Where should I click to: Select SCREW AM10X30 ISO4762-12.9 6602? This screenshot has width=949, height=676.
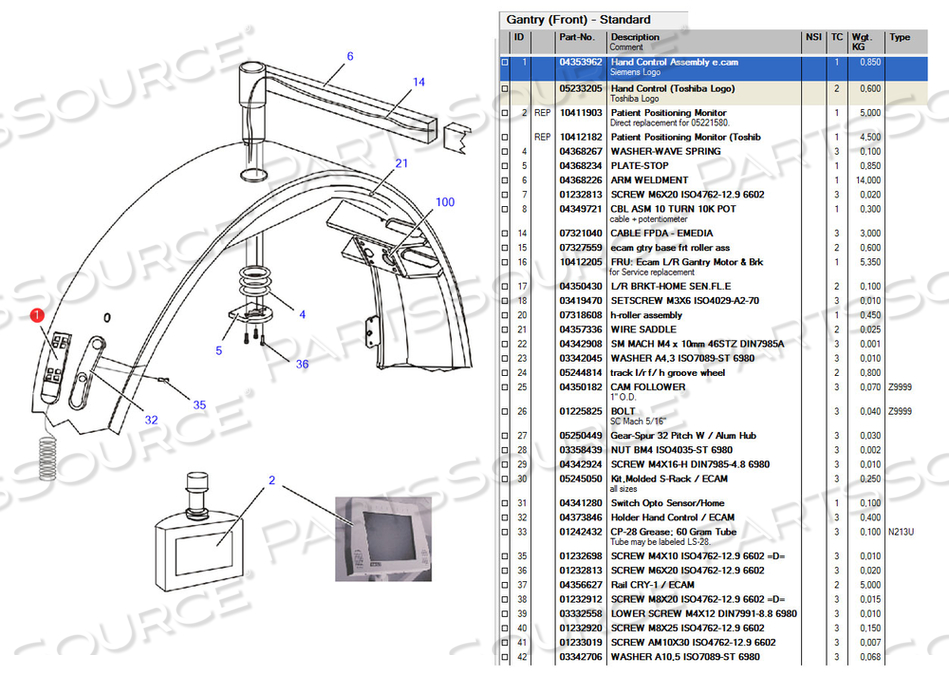[x=693, y=643]
